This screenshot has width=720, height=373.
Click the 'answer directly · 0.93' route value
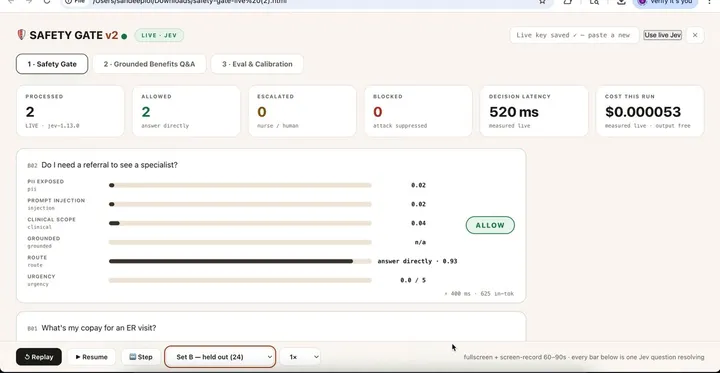click(x=417, y=261)
